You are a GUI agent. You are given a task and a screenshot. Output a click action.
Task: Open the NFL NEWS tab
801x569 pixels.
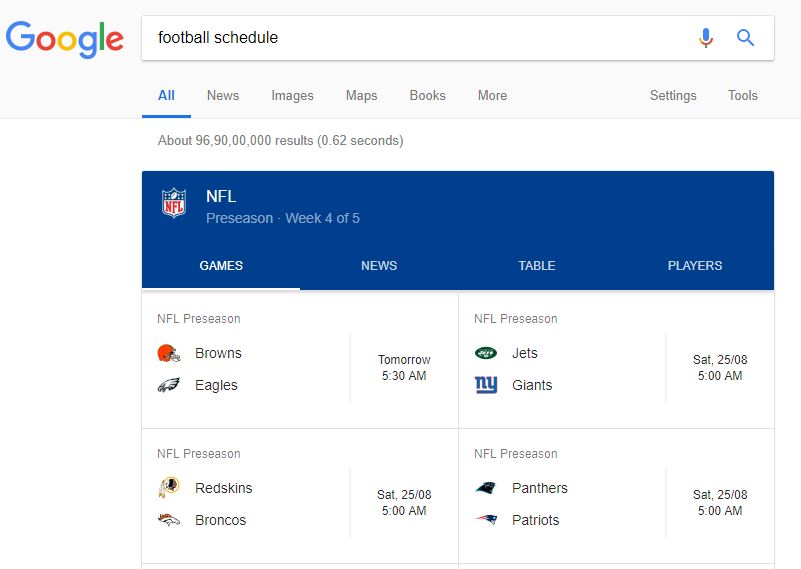[379, 266]
